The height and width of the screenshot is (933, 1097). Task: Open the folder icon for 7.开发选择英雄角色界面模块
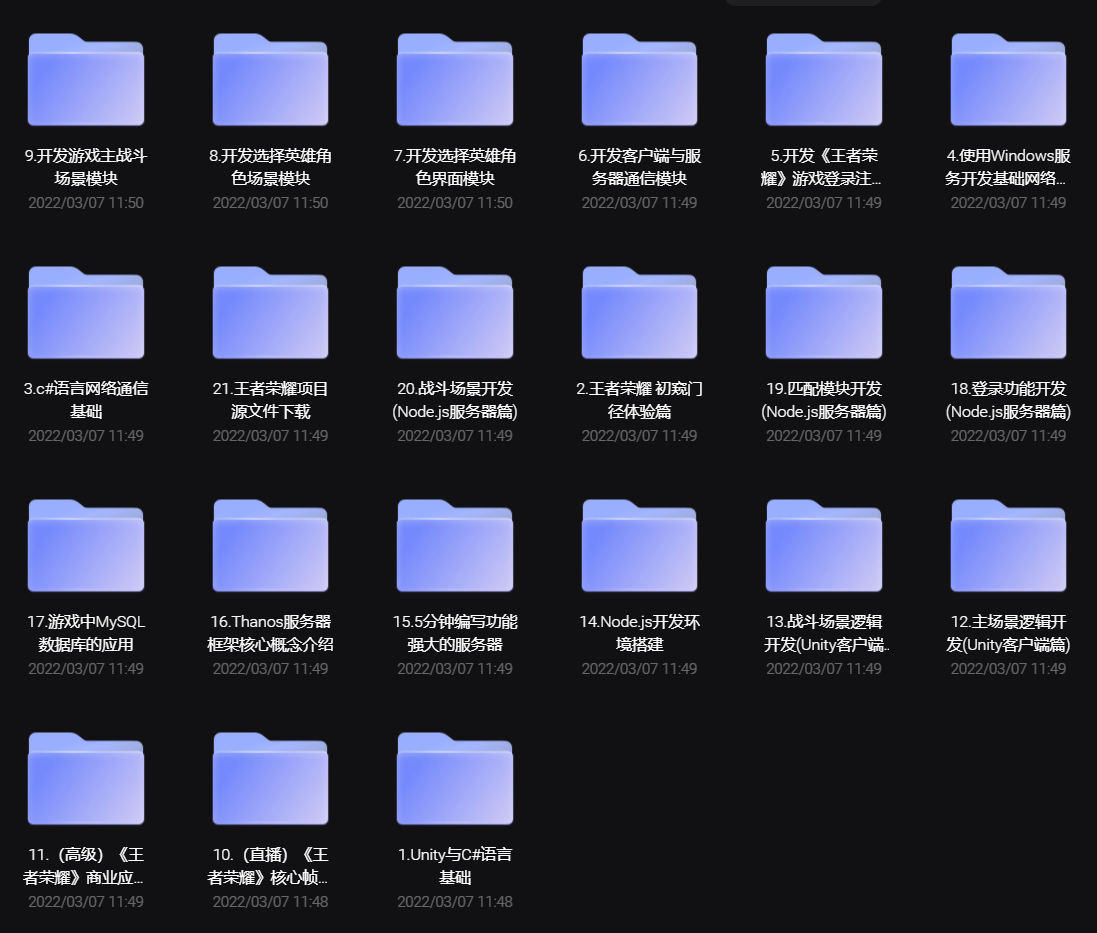(455, 80)
